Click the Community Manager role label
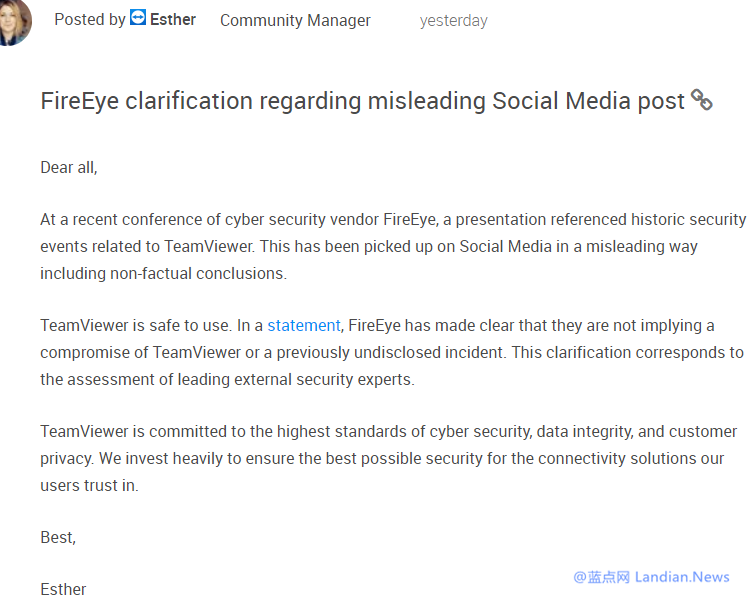751x606 pixels. [x=295, y=20]
